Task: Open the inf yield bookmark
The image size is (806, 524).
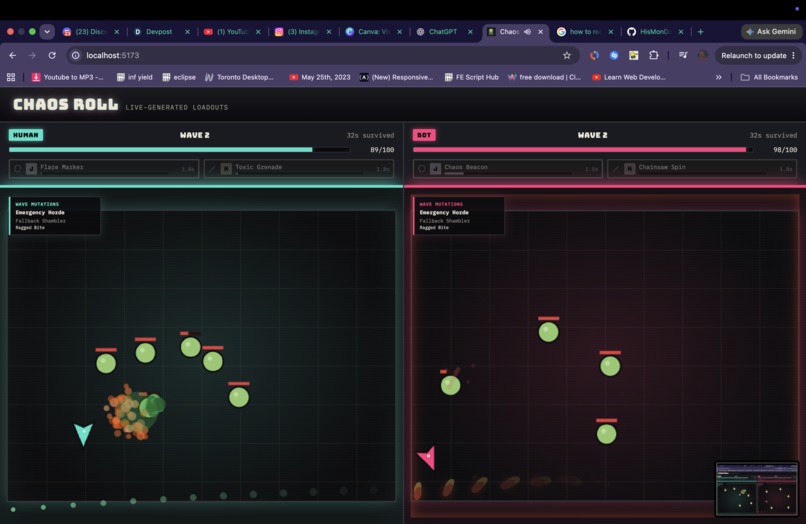Action: [135, 77]
